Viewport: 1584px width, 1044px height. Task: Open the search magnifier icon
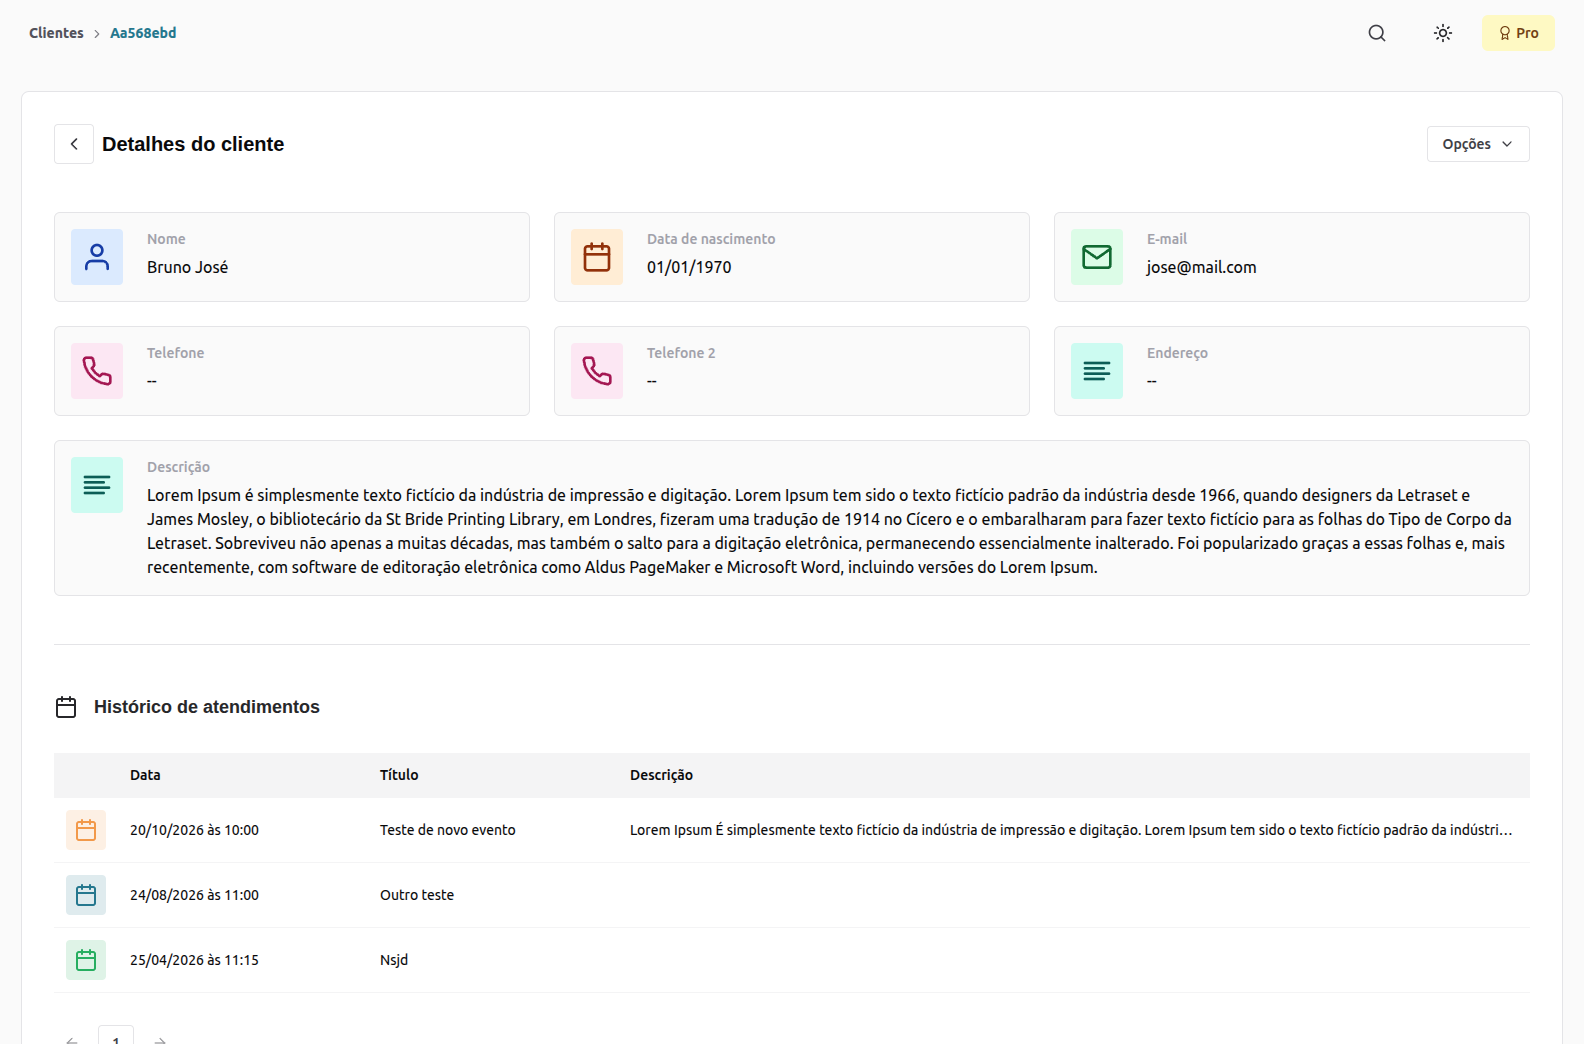pos(1377,33)
